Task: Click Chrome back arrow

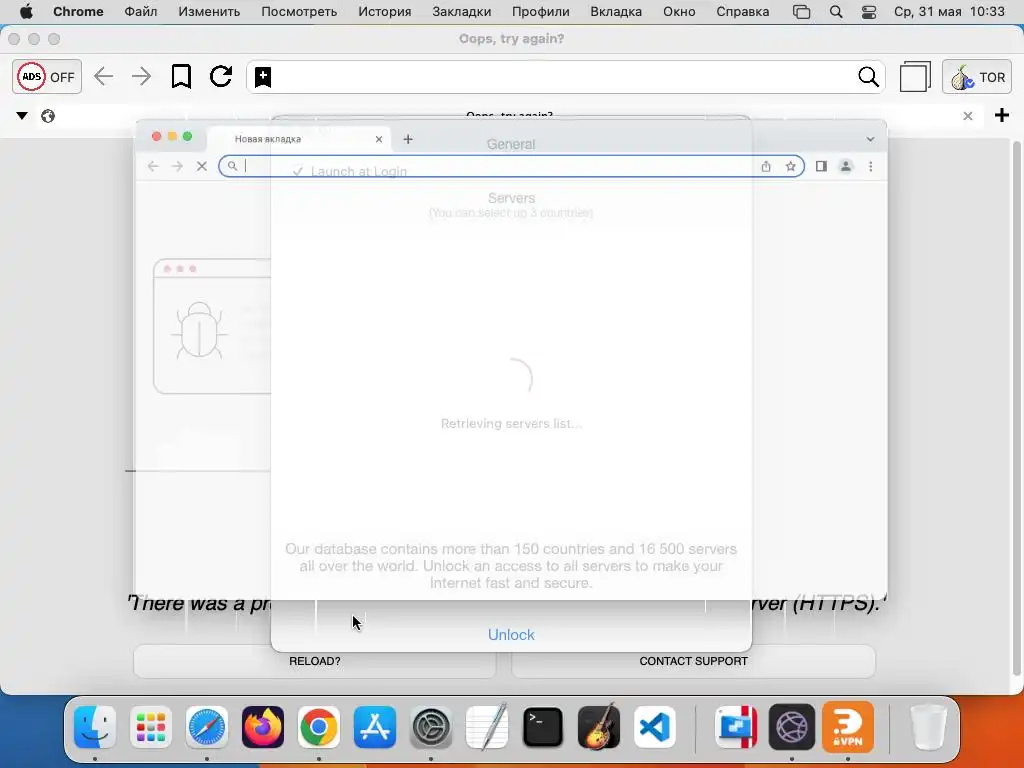Action: pos(153,167)
